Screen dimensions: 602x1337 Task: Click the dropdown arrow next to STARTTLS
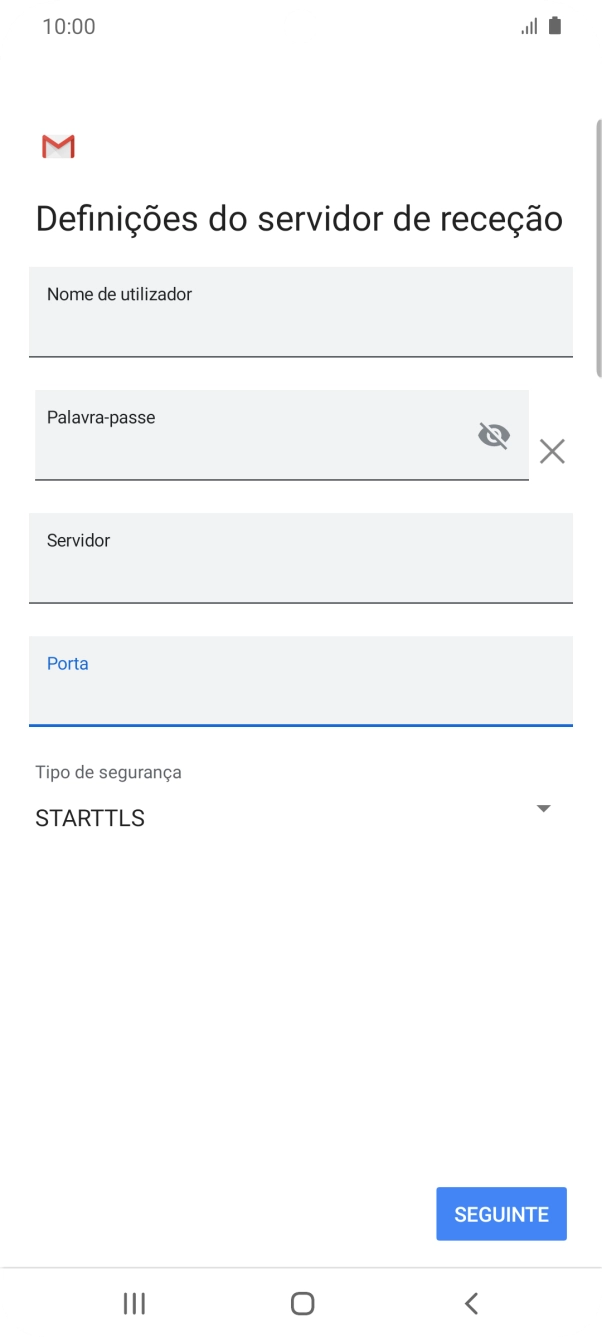click(543, 808)
